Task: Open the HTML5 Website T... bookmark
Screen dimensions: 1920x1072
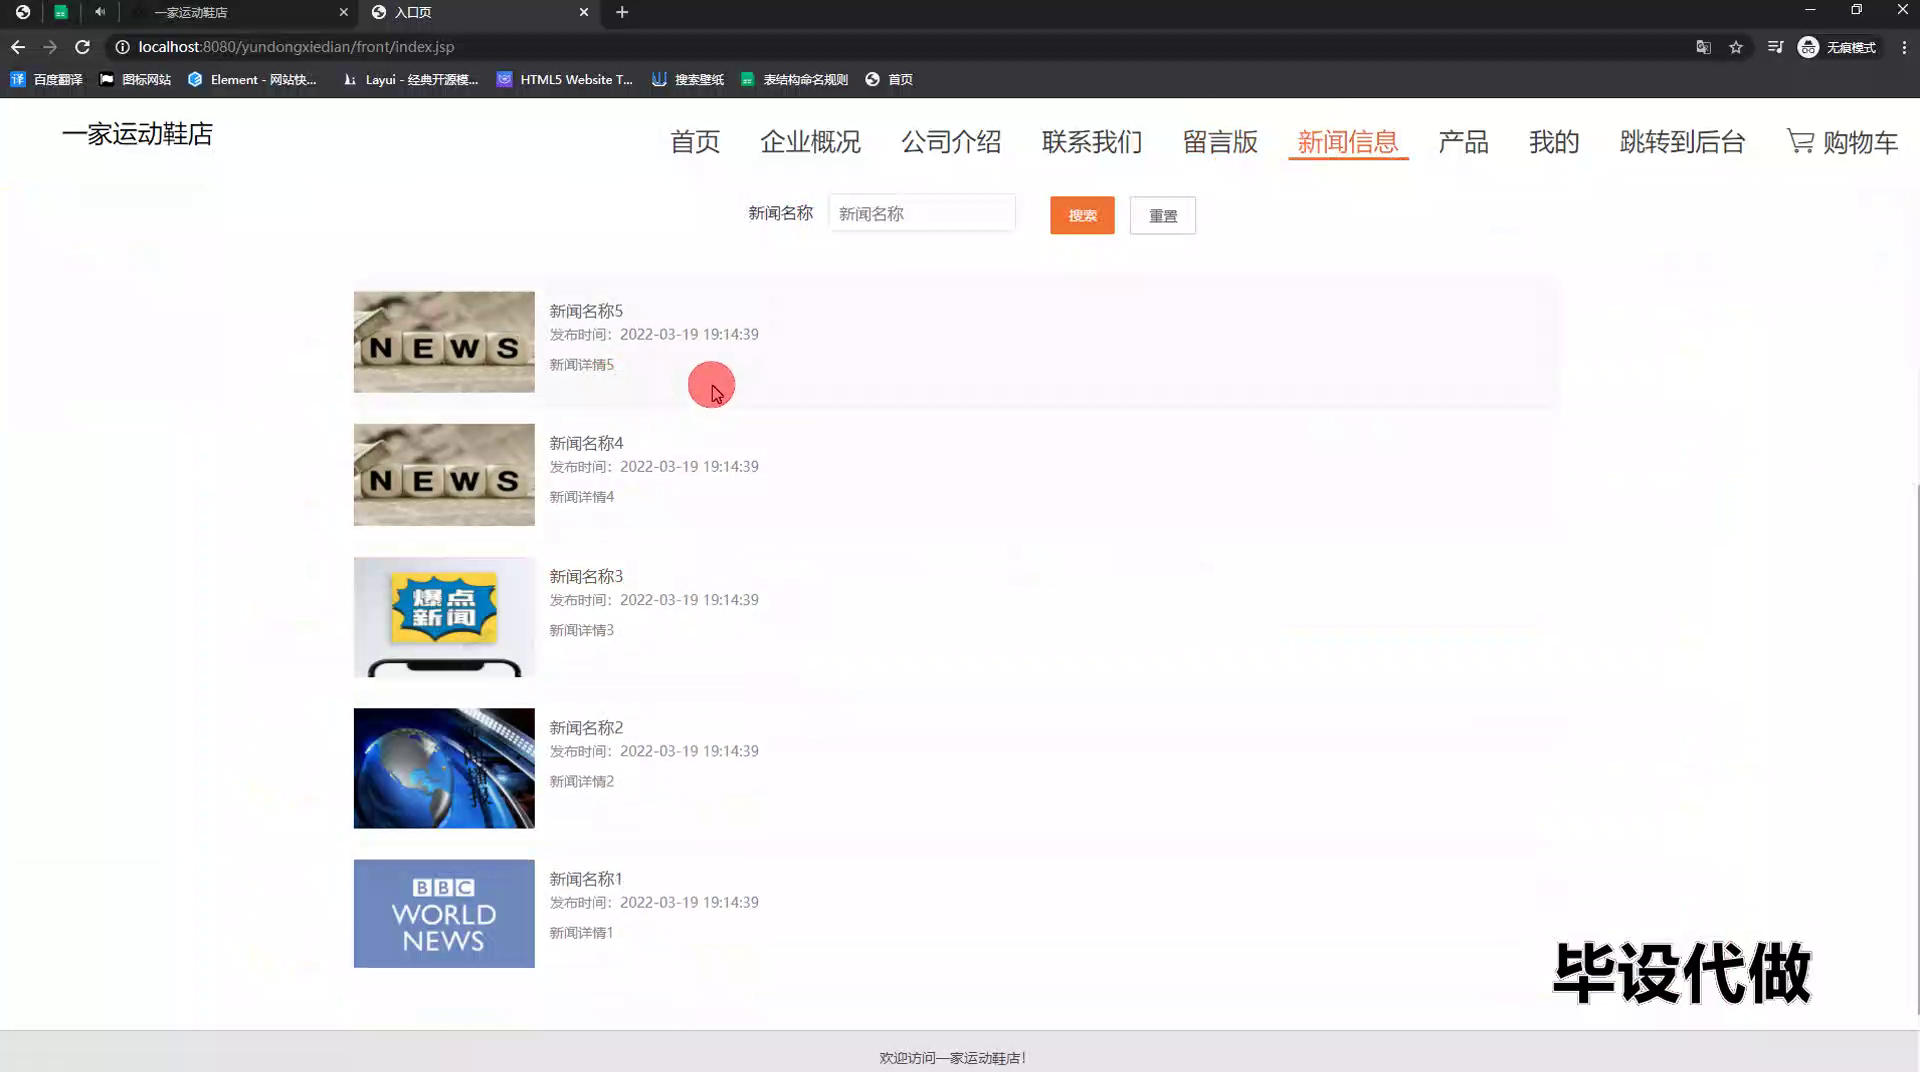Action: click(x=564, y=79)
